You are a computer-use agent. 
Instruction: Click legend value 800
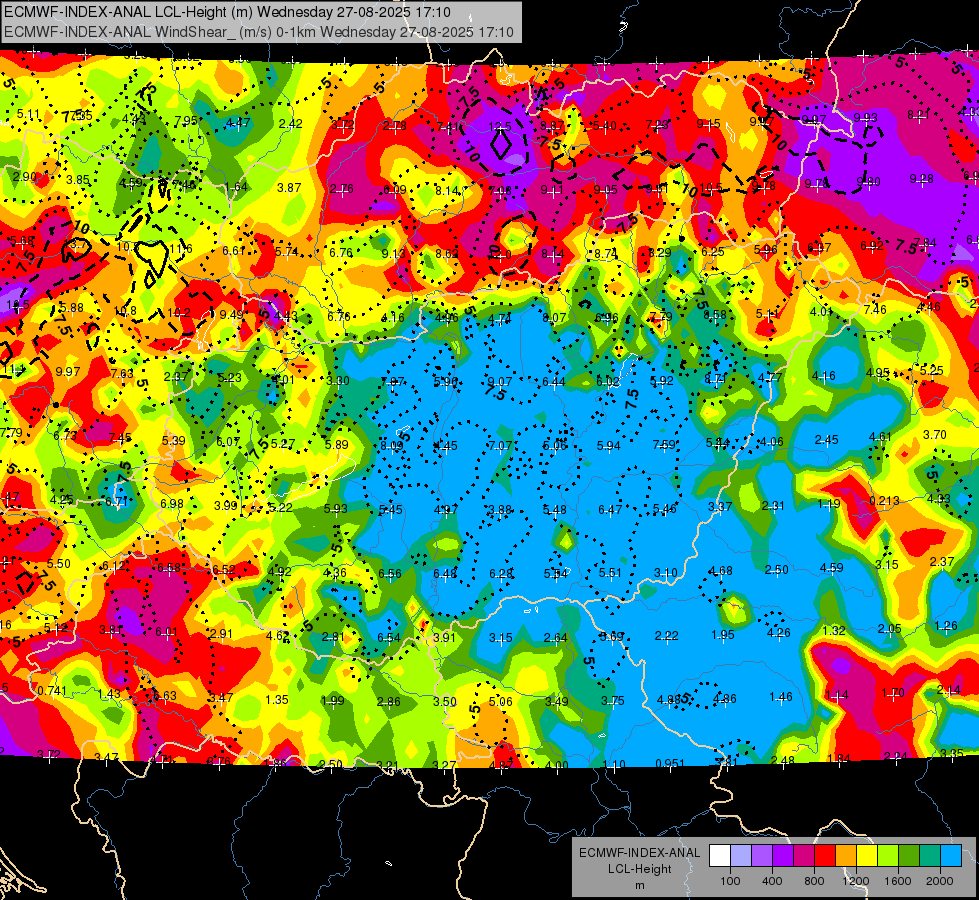click(x=814, y=881)
